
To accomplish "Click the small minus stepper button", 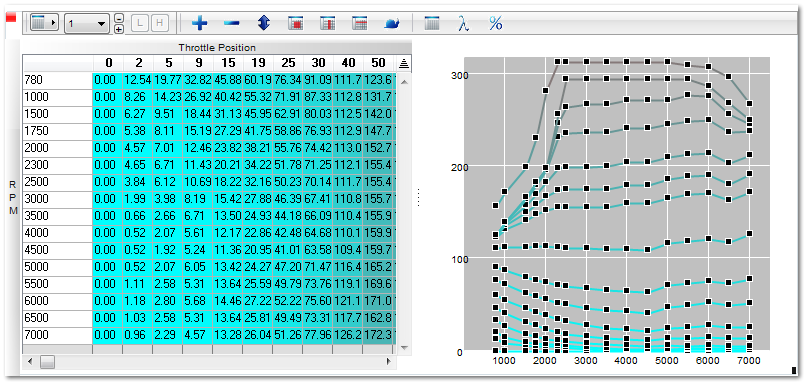I will [118, 19].
